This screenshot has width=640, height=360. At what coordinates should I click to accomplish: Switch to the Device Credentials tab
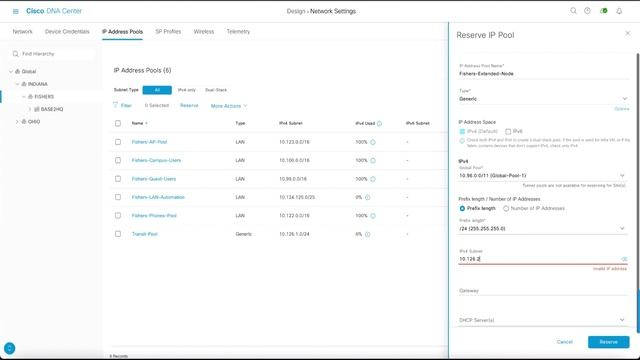tap(67, 31)
